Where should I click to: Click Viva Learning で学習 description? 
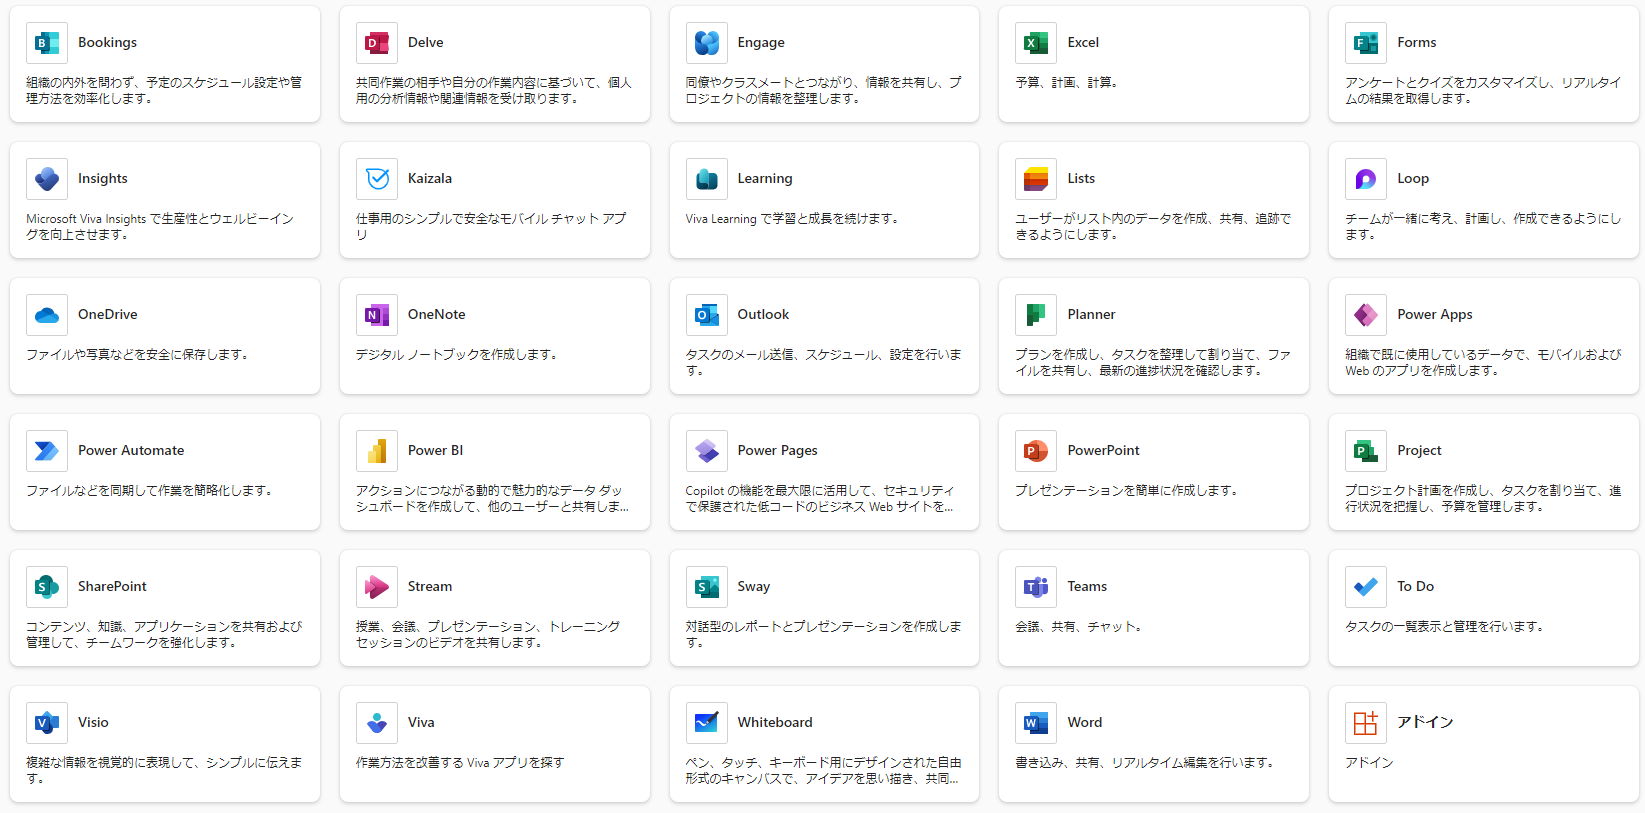pyautogui.click(x=792, y=218)
